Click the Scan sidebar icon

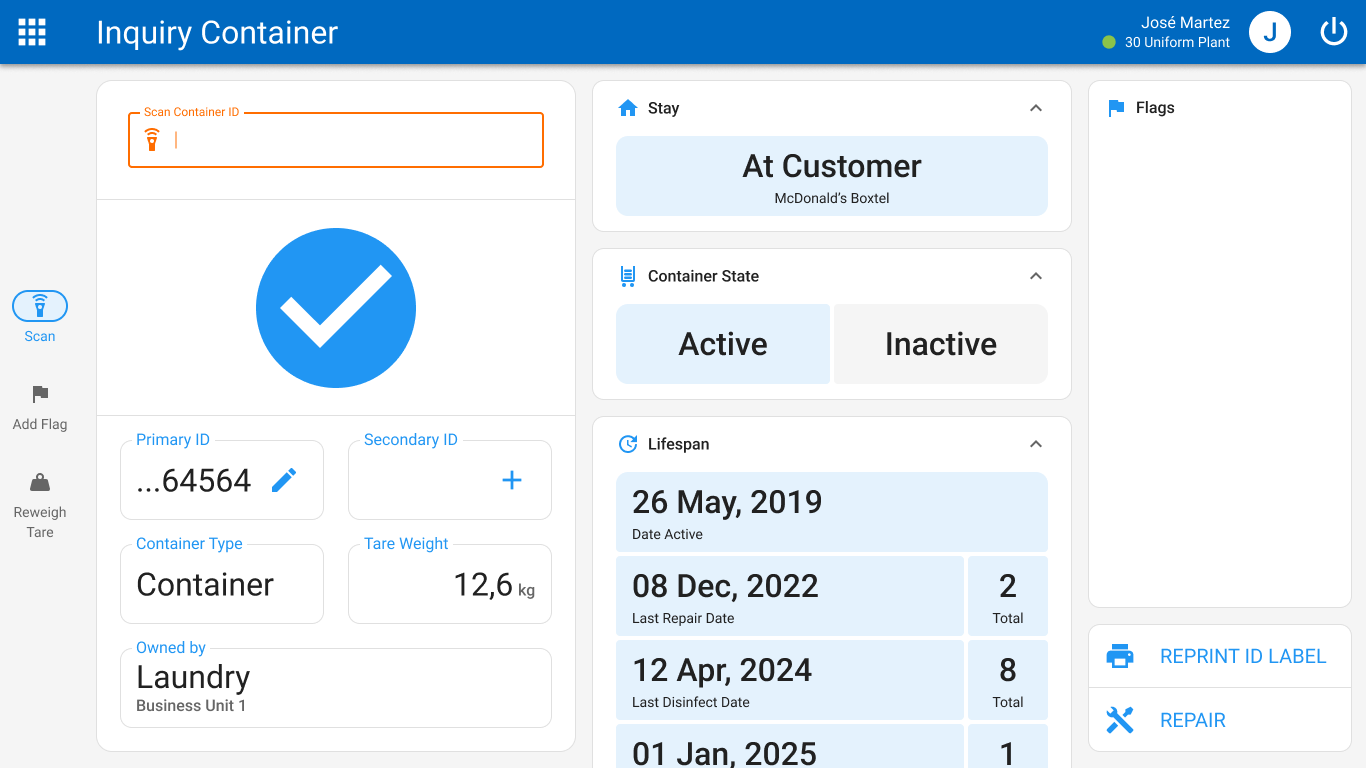tap(40, 305)
